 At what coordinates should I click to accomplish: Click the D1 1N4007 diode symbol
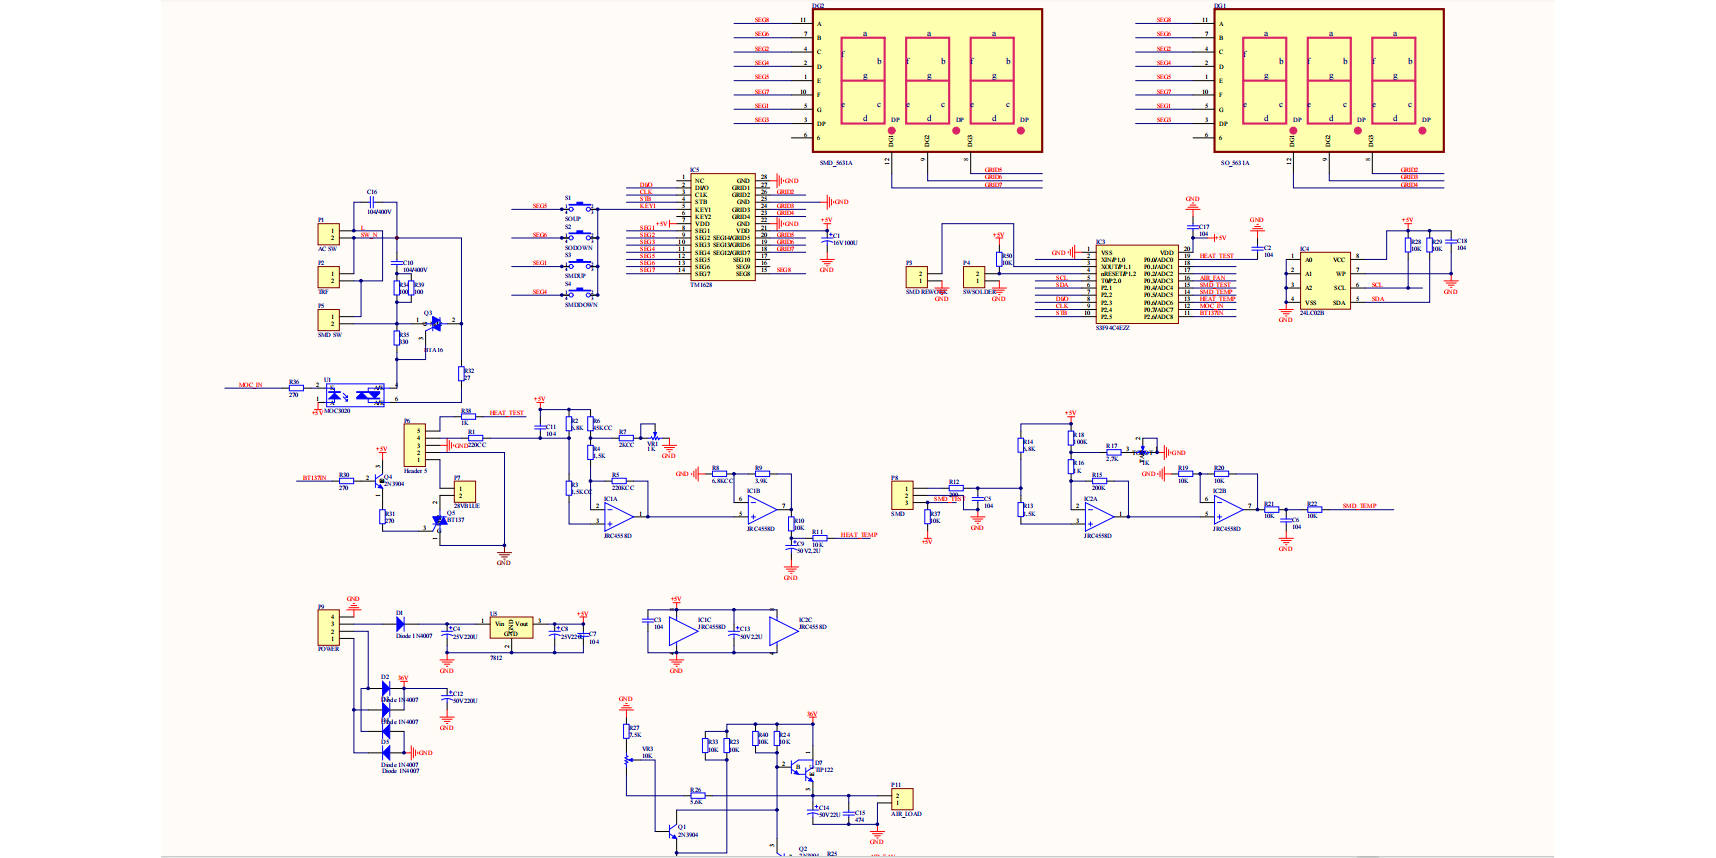click(400, 623)
